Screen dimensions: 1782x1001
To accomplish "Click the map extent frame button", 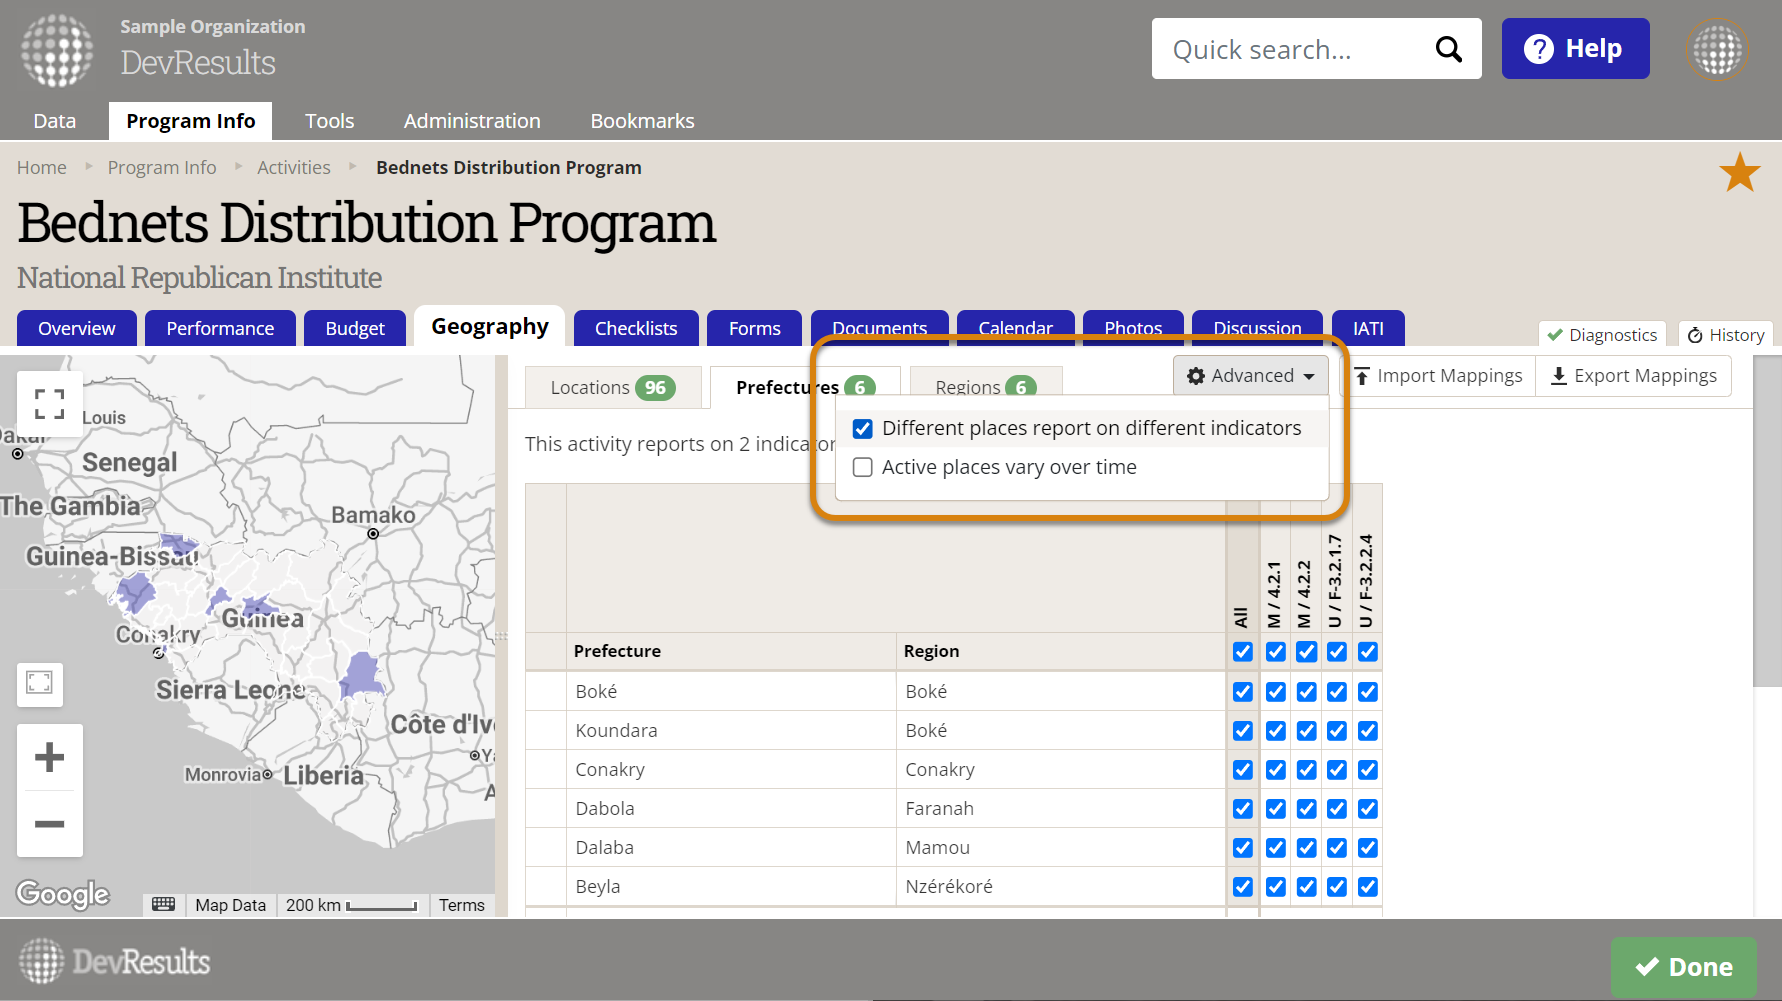I will click(x=40, y=683).
